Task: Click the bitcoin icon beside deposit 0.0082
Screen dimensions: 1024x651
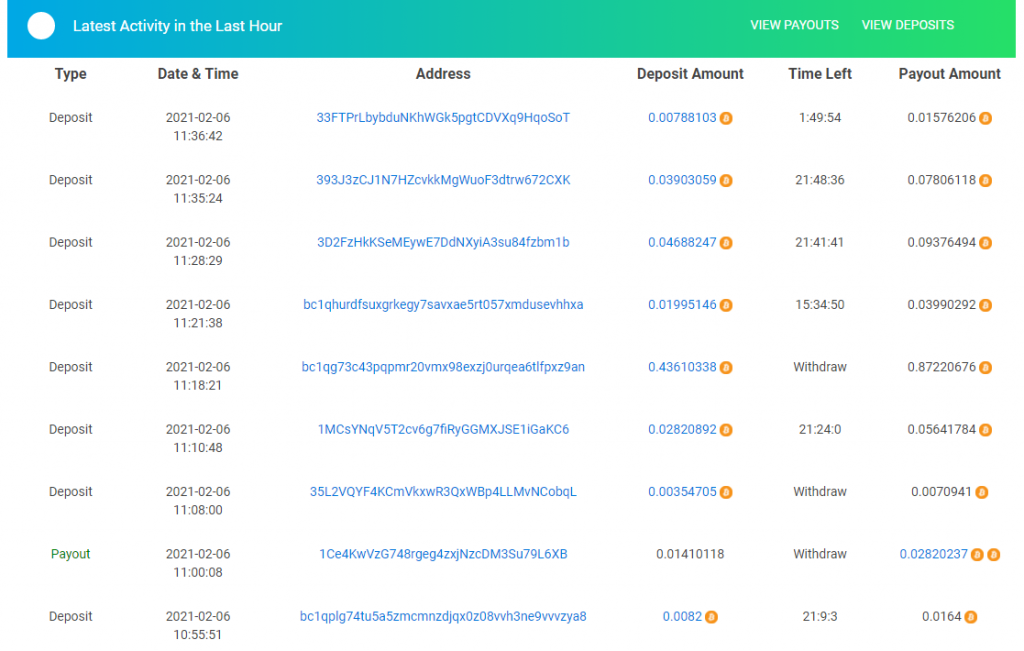Action: pyautogui.click(x=712, y=617)
